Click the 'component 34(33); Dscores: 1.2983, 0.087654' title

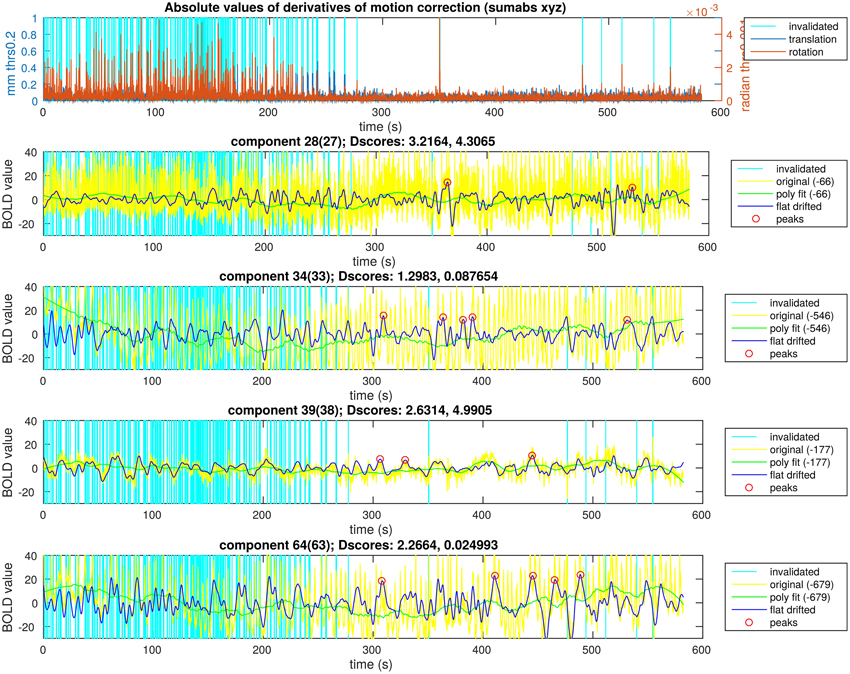(358, 276)
